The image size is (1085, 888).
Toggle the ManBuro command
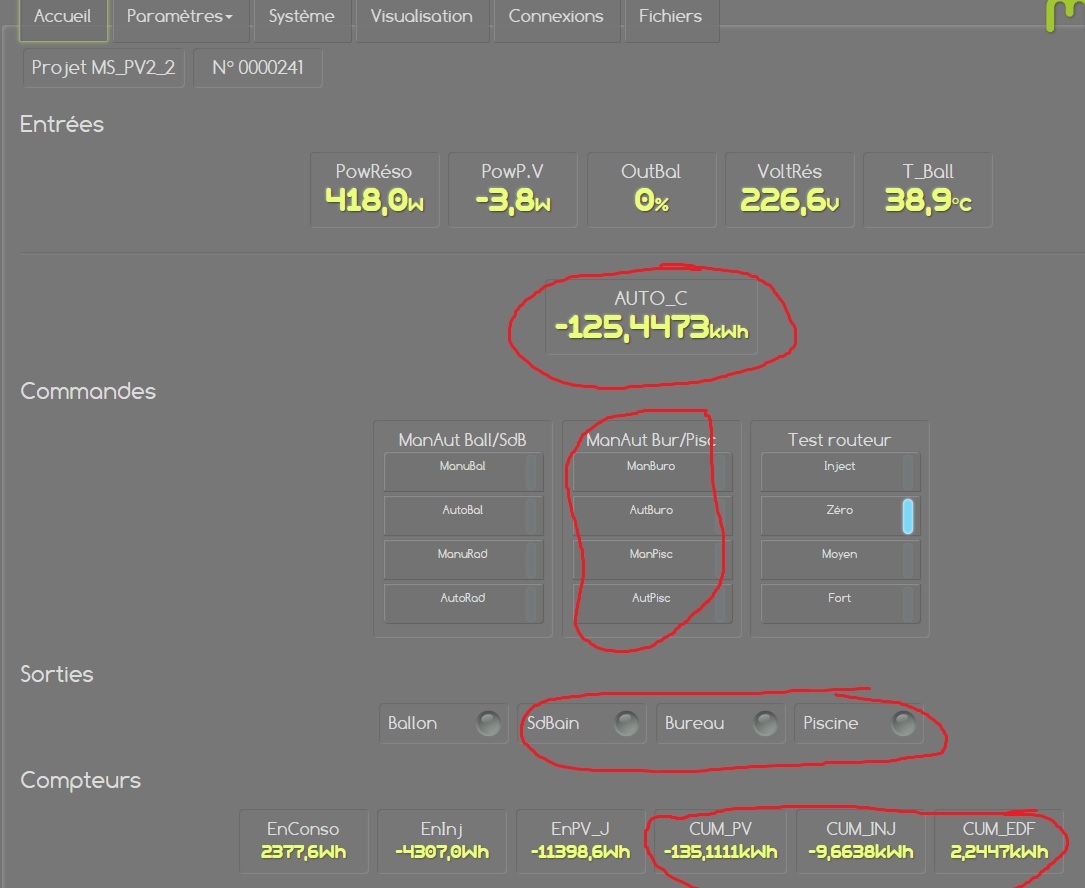click(652, 471)
